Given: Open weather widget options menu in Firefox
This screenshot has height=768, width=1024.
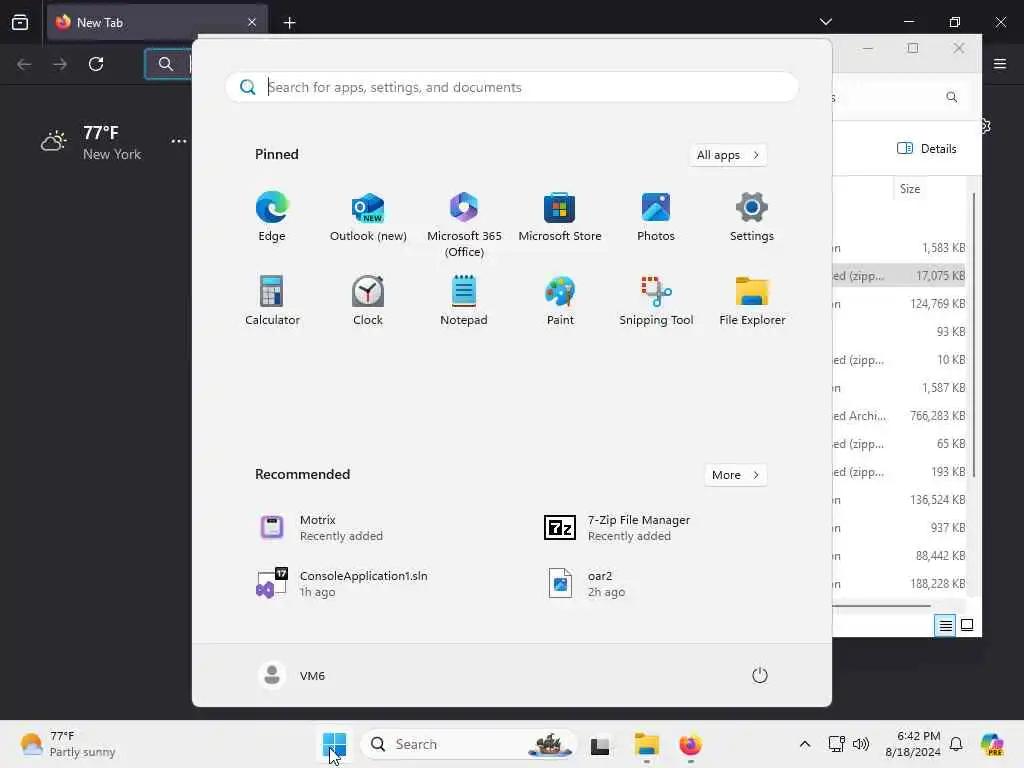Looking at the screenshot, I should coord(179,141).
